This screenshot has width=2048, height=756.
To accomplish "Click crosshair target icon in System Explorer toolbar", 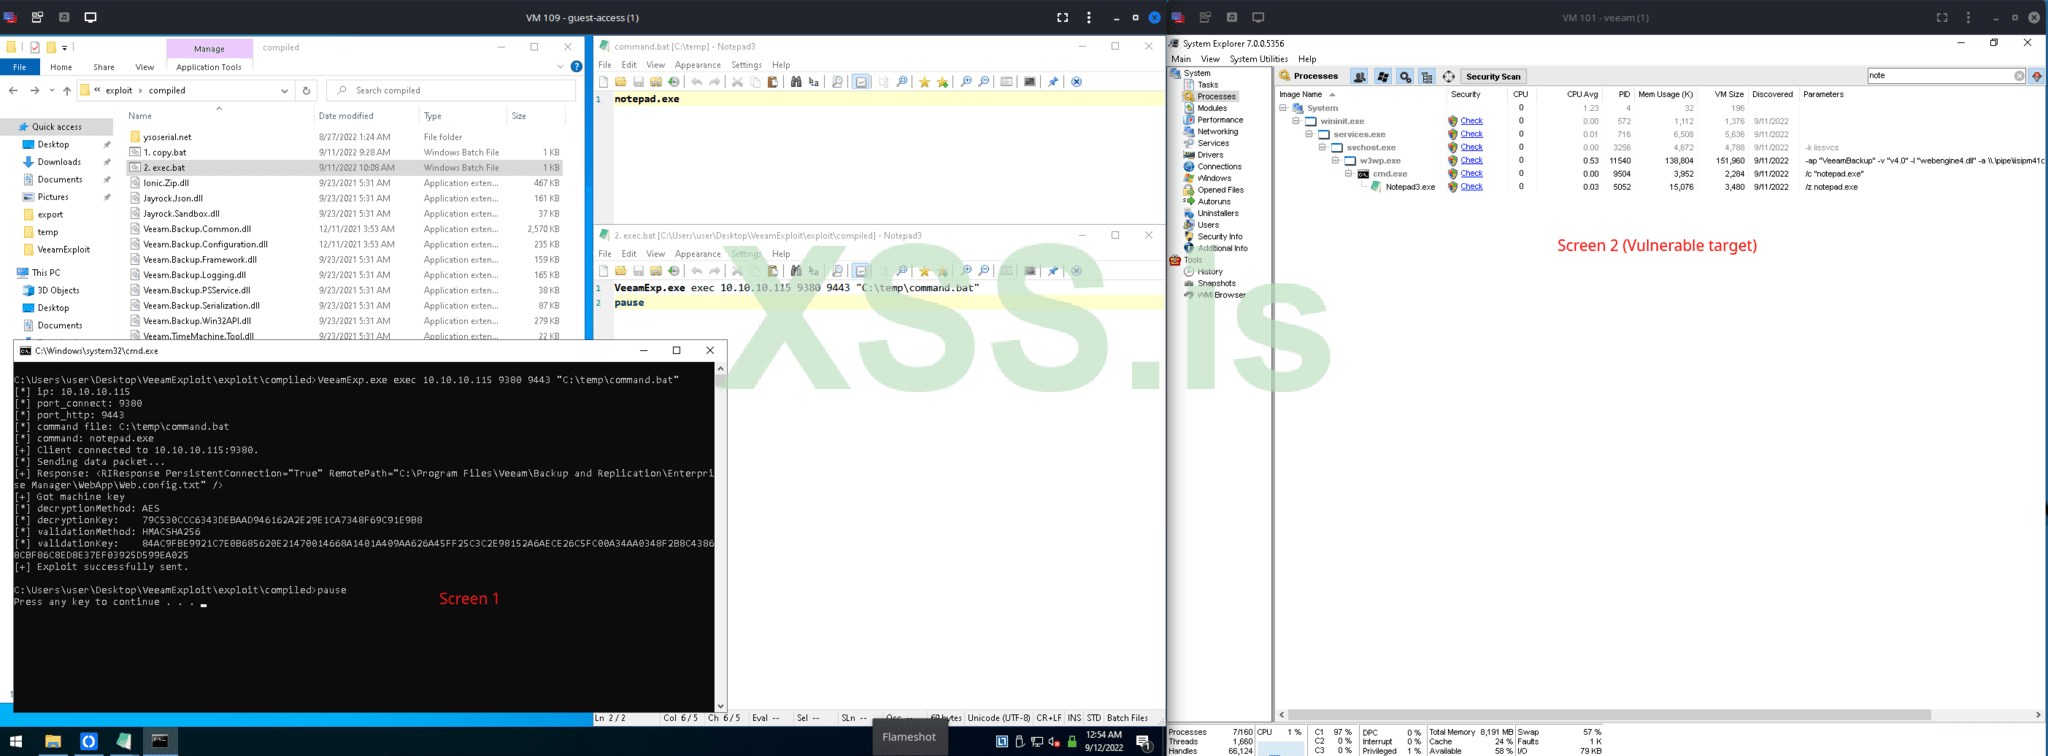I will point(1449,76).
